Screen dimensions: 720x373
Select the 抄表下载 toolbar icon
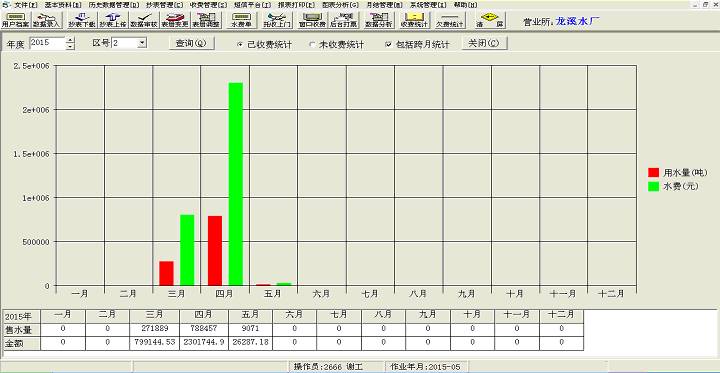81,20
